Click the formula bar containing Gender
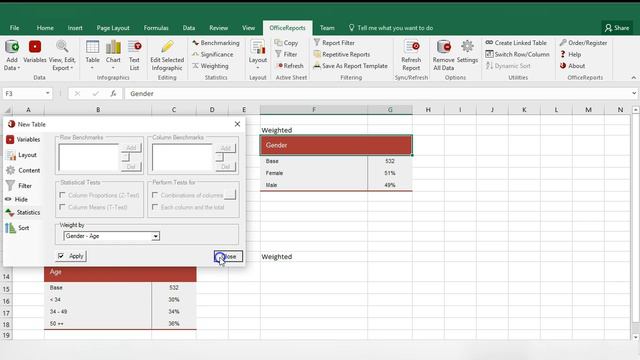This screenshot has width=640, height=360. tap(378, 93)
